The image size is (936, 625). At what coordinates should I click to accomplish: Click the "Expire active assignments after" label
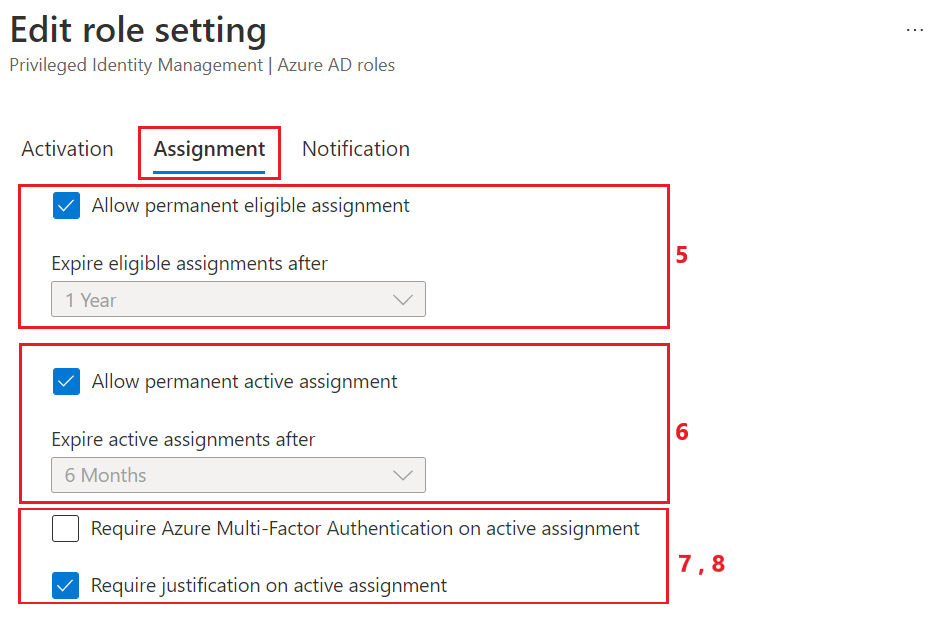tap(183, 440)
